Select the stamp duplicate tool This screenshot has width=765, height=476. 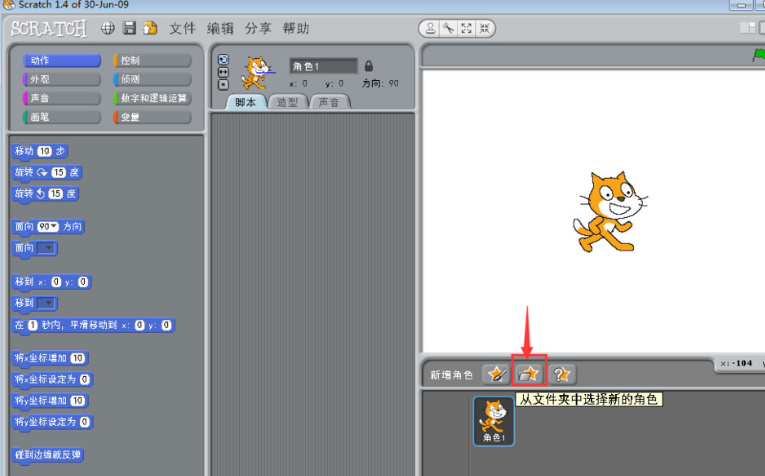pyautogui.click(x=429, y=28)
